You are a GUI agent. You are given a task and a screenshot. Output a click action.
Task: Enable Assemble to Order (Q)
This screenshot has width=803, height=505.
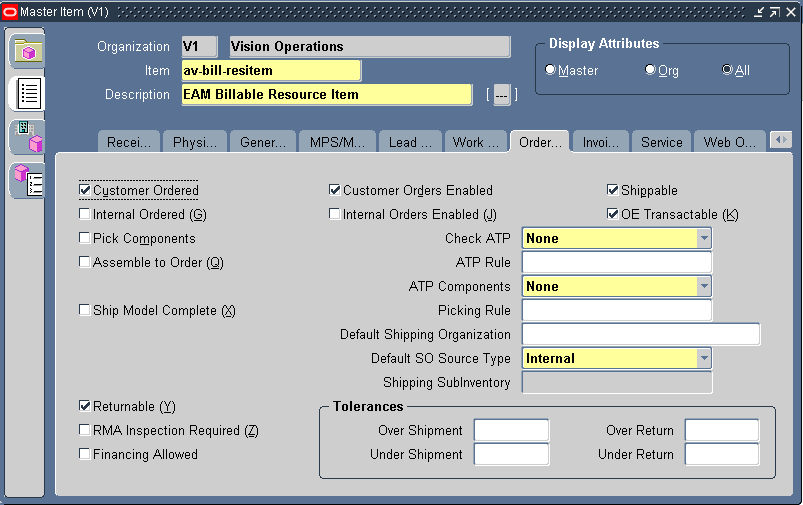[84, 262]
